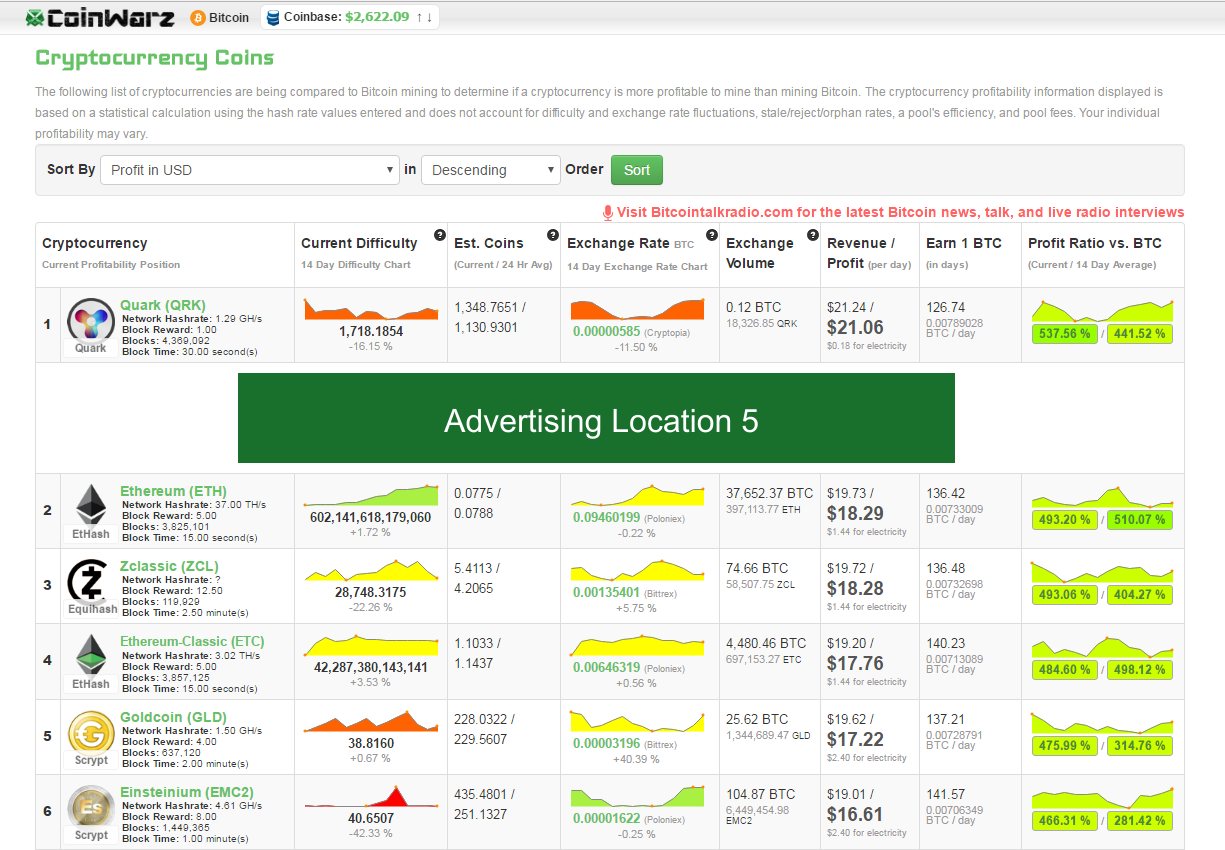The width and height of the screenshot is (1225, 850).
Task: Click help icon beside Exchange Rate header
Action: point(711,235)
